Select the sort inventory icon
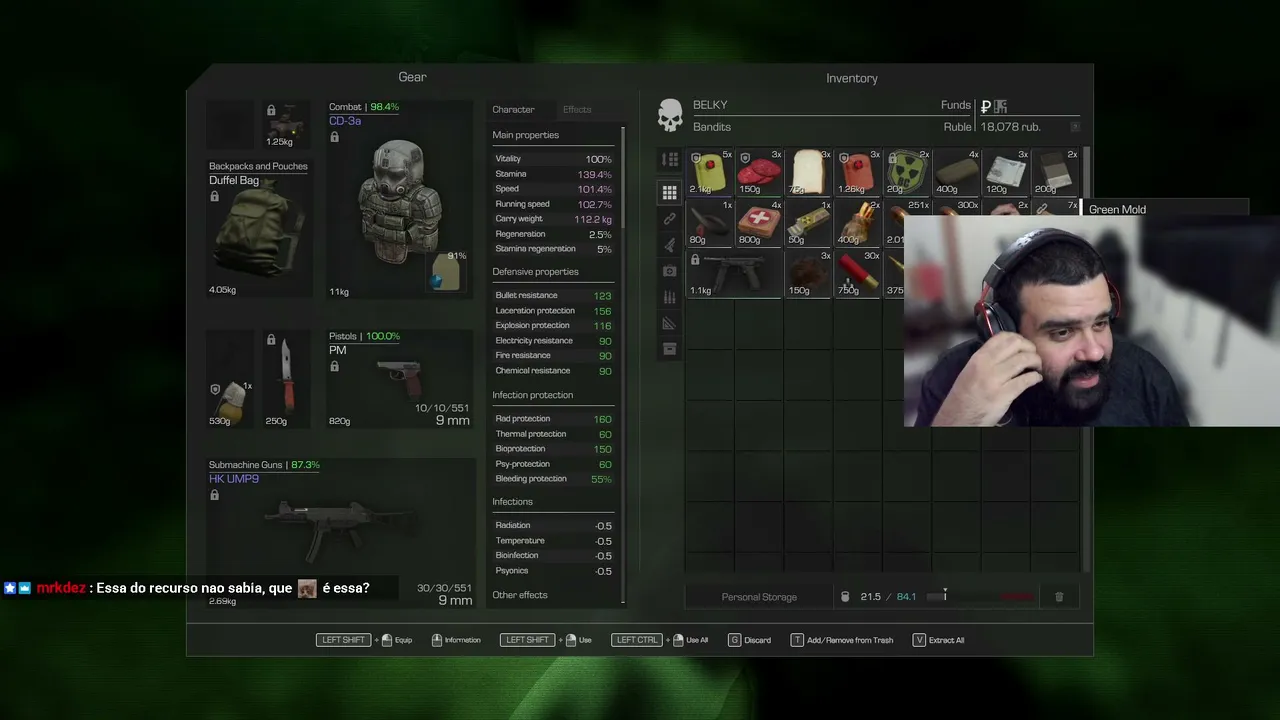This screenshot has width=1280, height=720. pyautogui.click(x=670, y=160)
